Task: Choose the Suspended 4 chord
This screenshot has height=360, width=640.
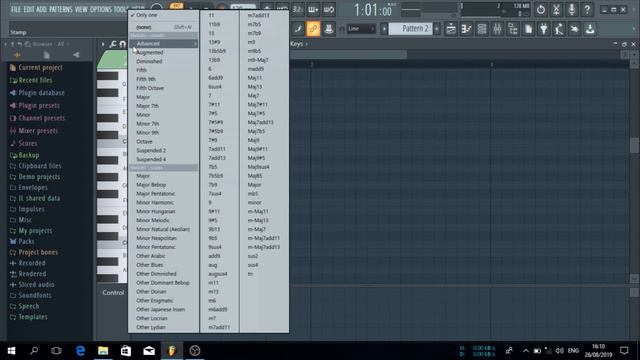Action: click(163, 160)
